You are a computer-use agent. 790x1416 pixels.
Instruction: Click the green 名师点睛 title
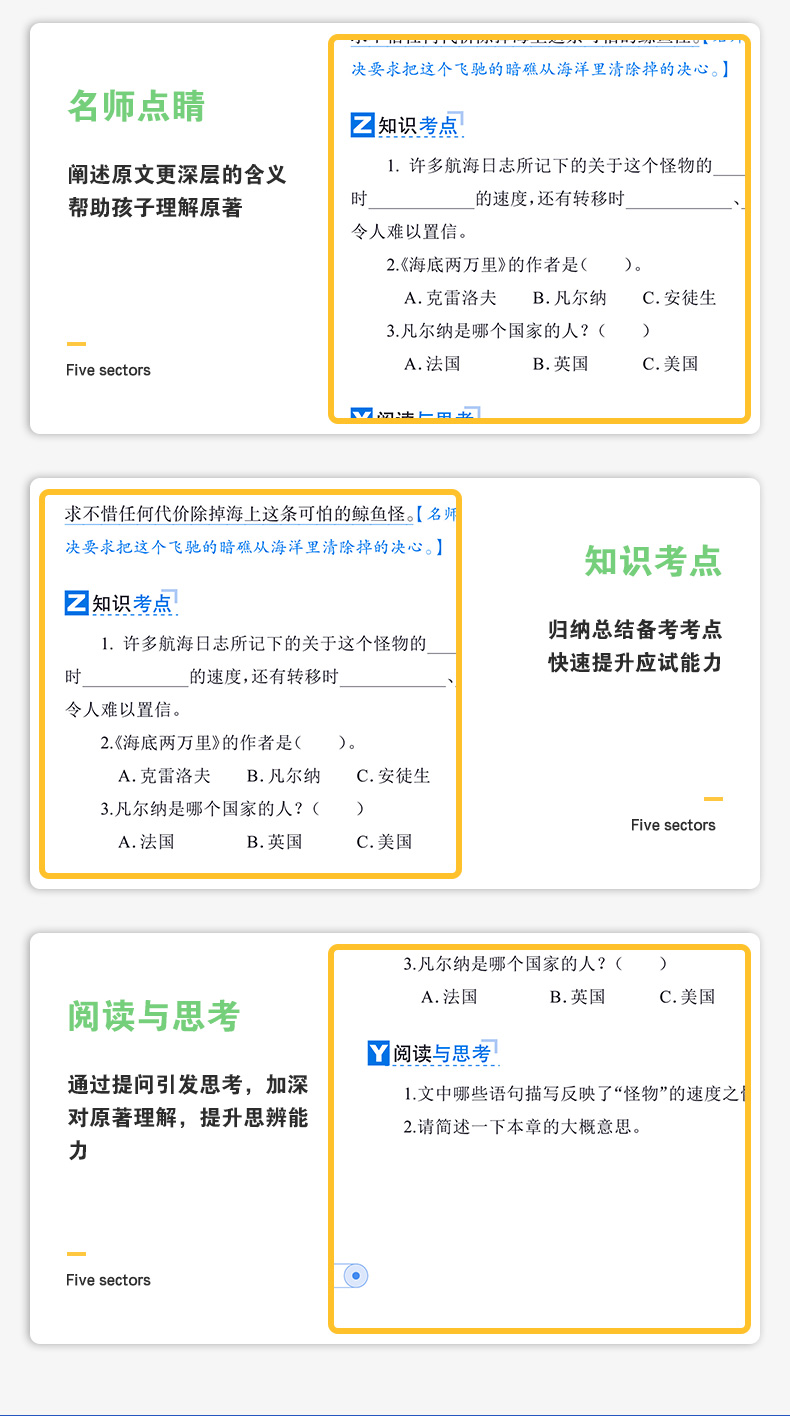(x=136, y=106)
